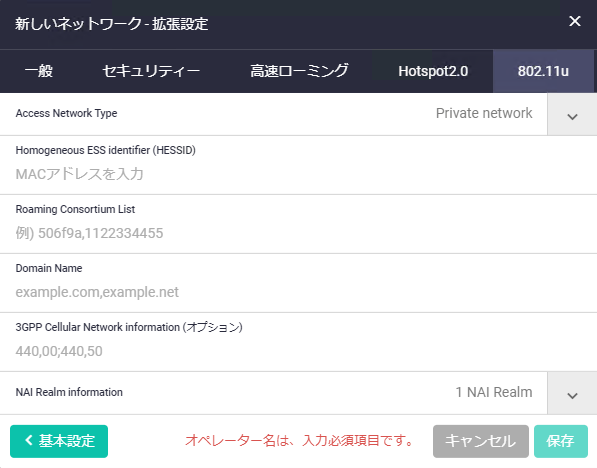The image size is (597, 468).
Task: Open the Access Network Type dropdown chevron
Action: click(x=572, y=114)
